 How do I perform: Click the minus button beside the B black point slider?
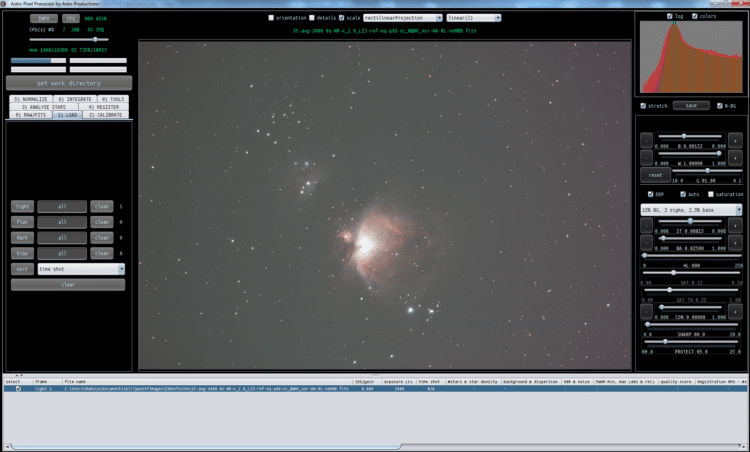coord(646,141)
